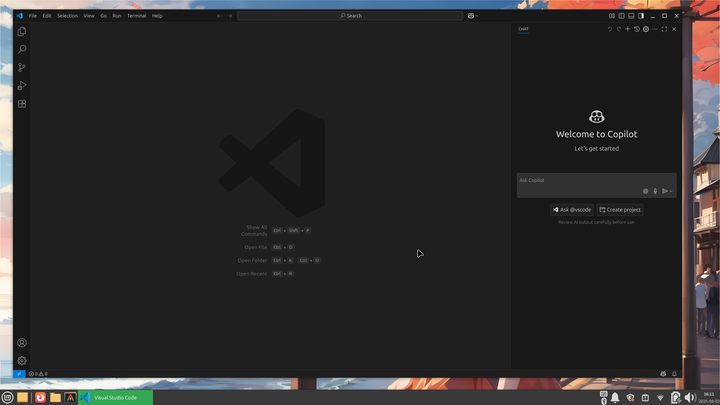Open the Manage gear settings icon
This screenshot has height=405, width=720.
tap(22, 360)
